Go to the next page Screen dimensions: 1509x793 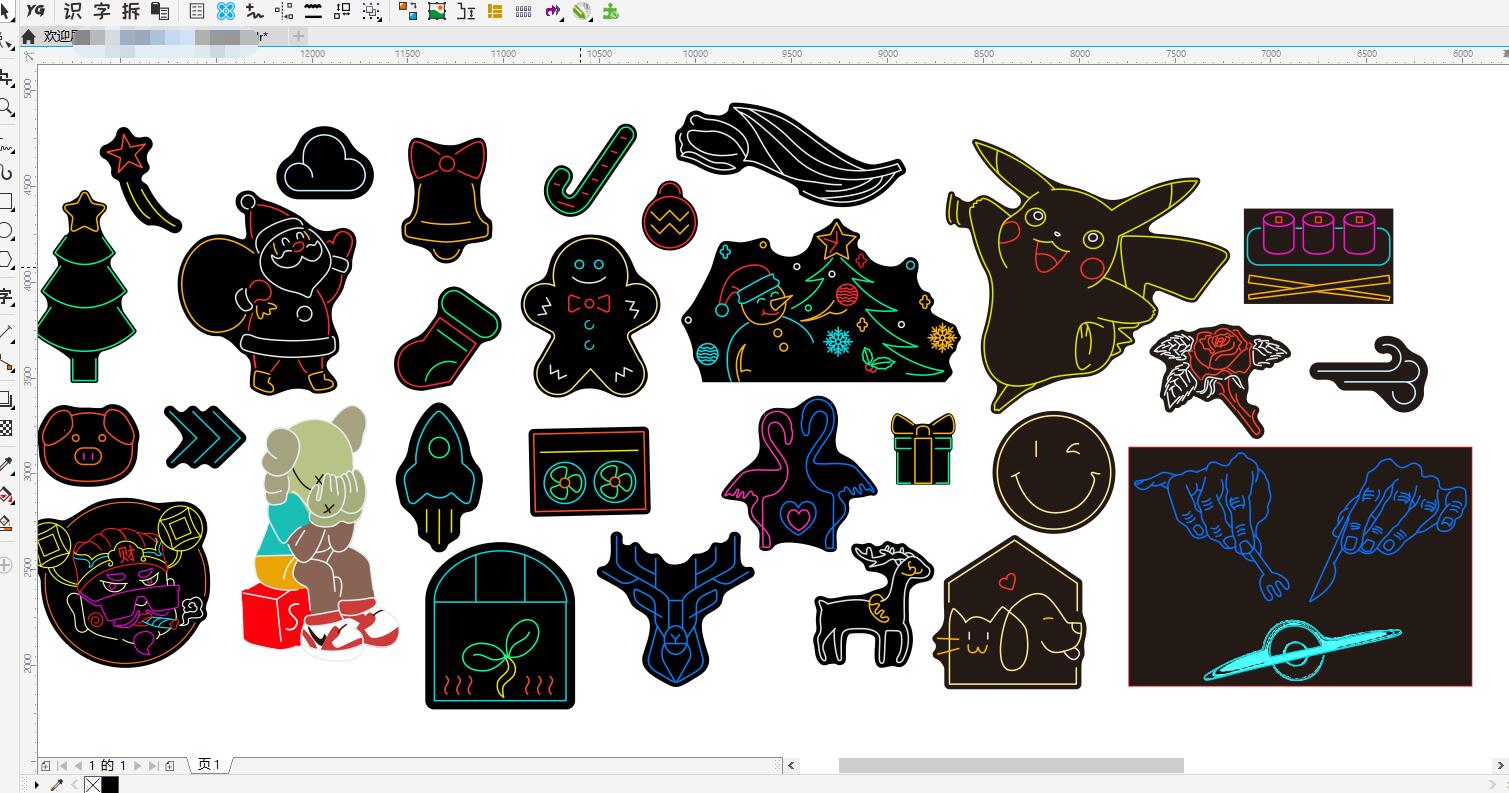click(138, 766)
